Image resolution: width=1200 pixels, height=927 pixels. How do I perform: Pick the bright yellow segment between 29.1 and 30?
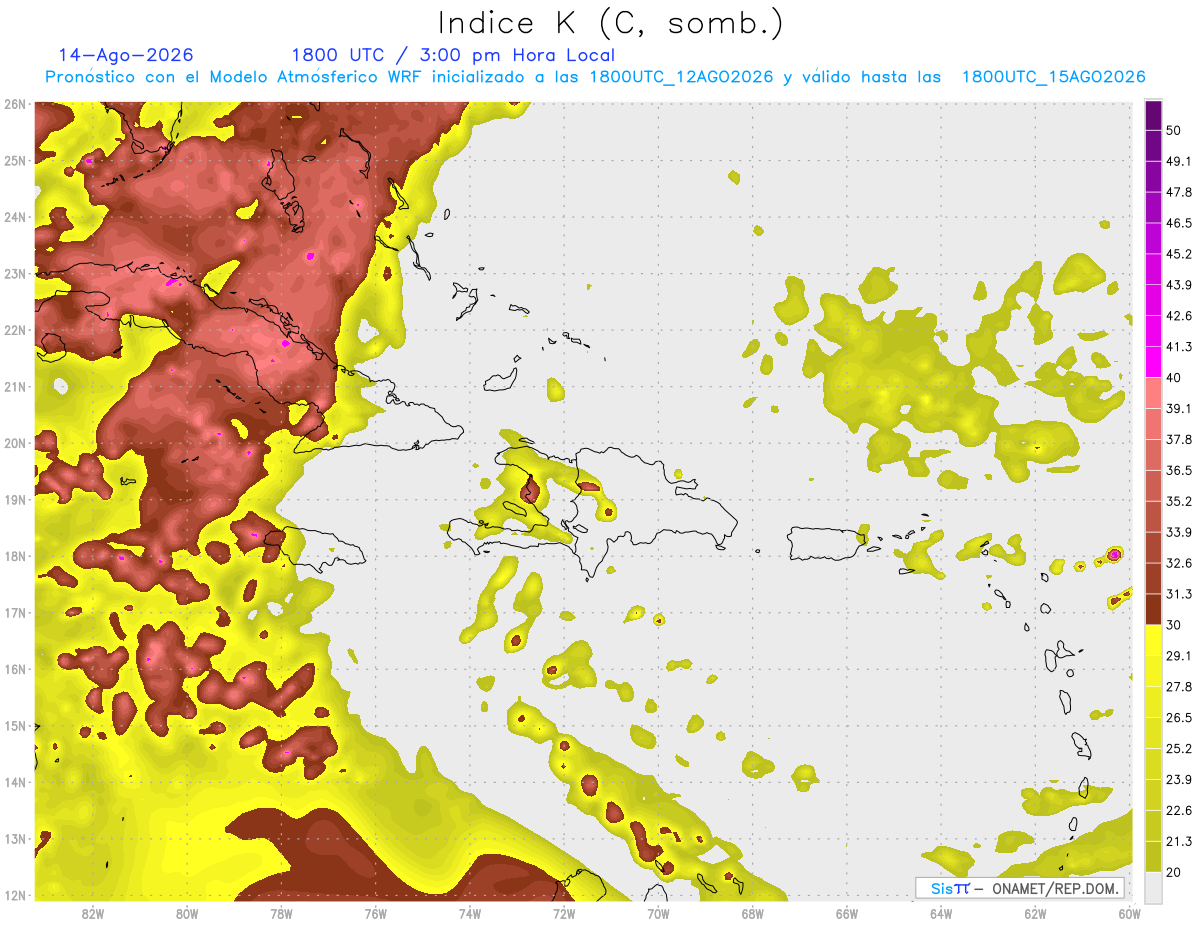pyautogui.click(x=1153, y=640)
